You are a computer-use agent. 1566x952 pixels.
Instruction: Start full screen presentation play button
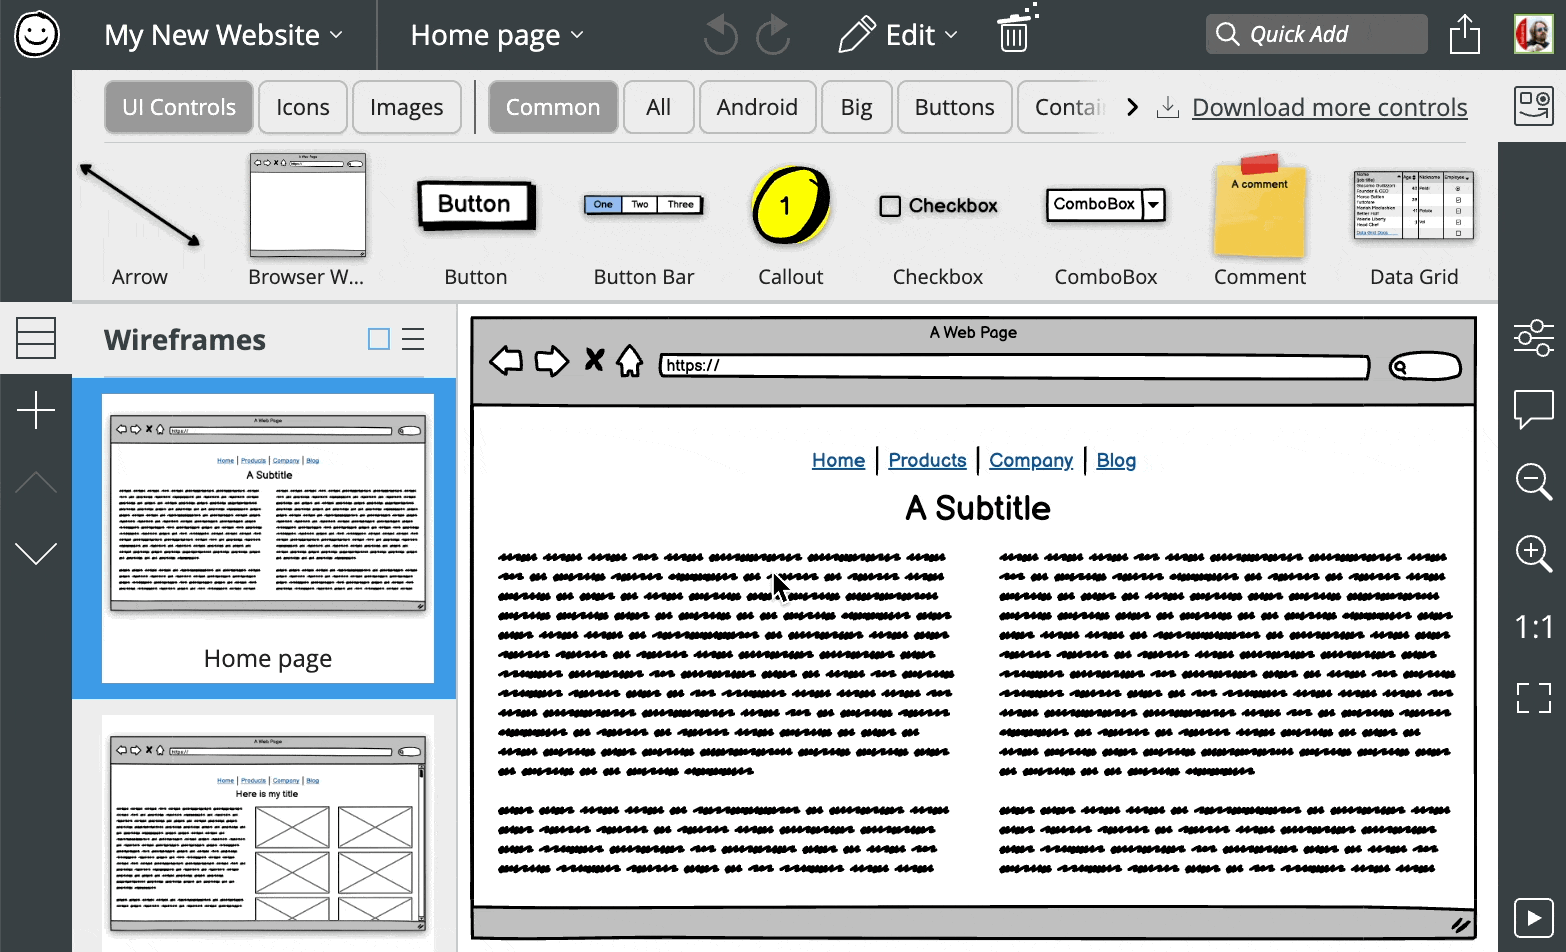pyautogui.click(x=1533, y=917)
